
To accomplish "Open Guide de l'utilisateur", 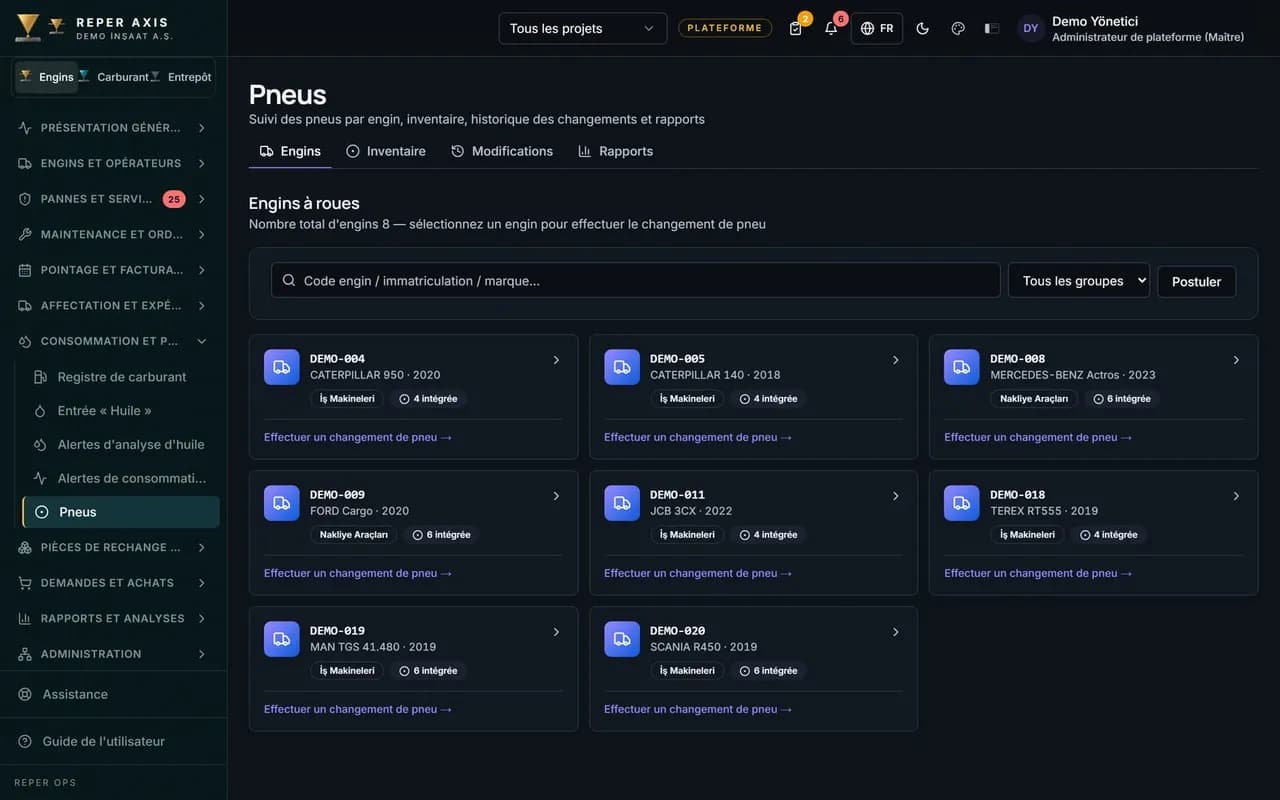I will point(113,741).
